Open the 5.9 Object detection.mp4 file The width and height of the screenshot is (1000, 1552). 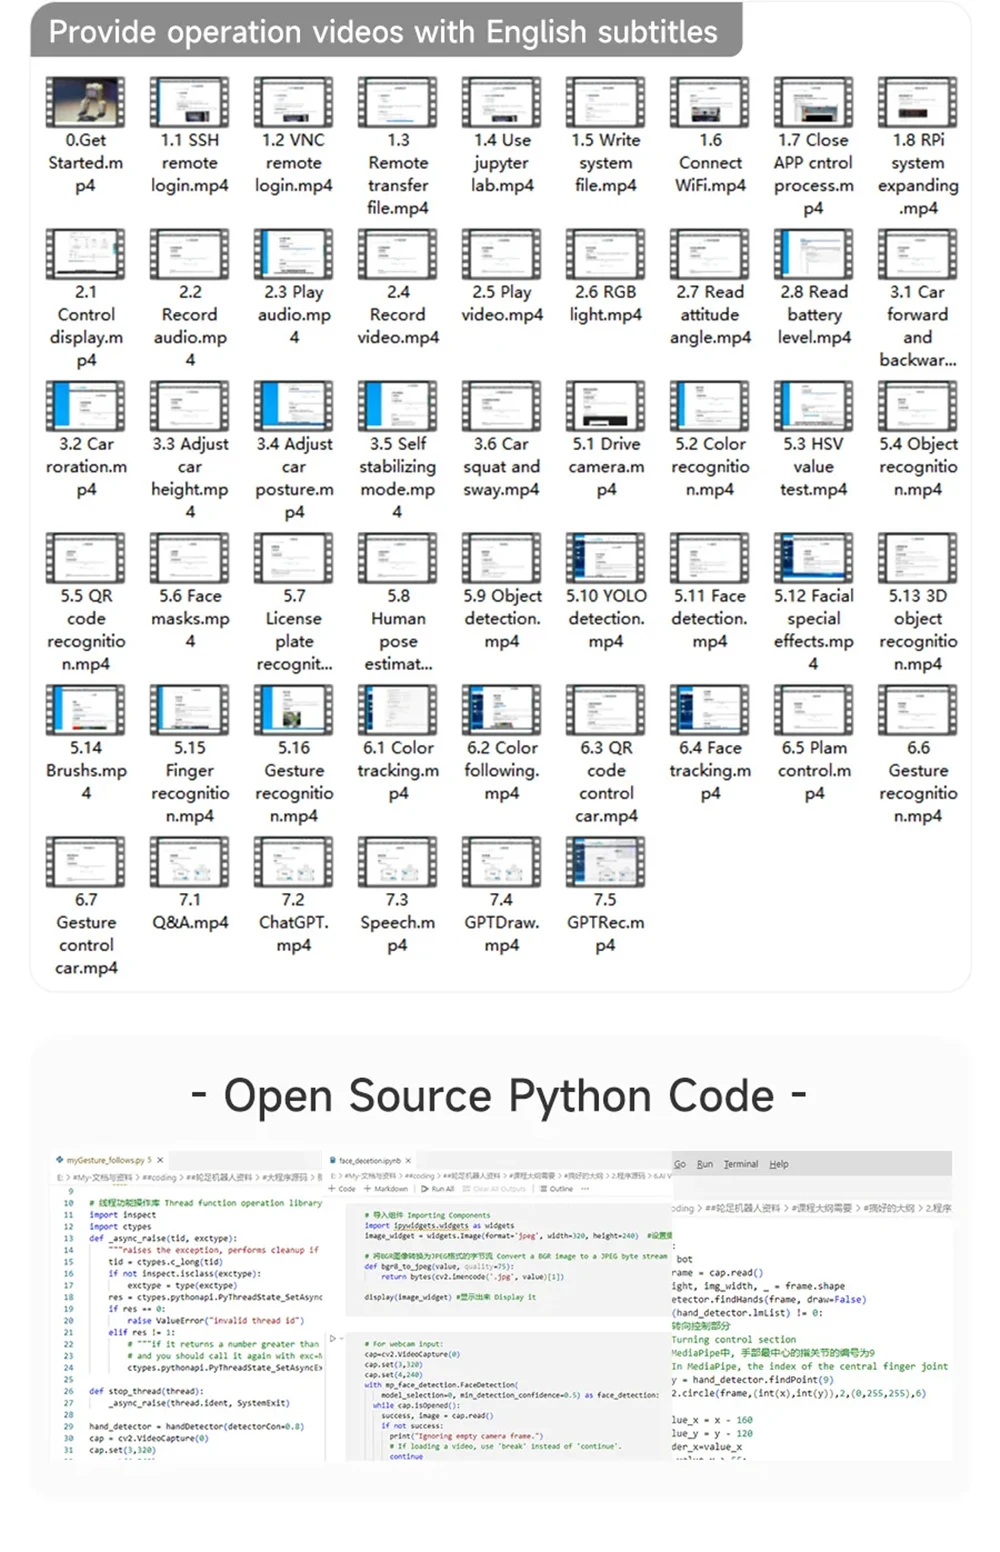502,558
